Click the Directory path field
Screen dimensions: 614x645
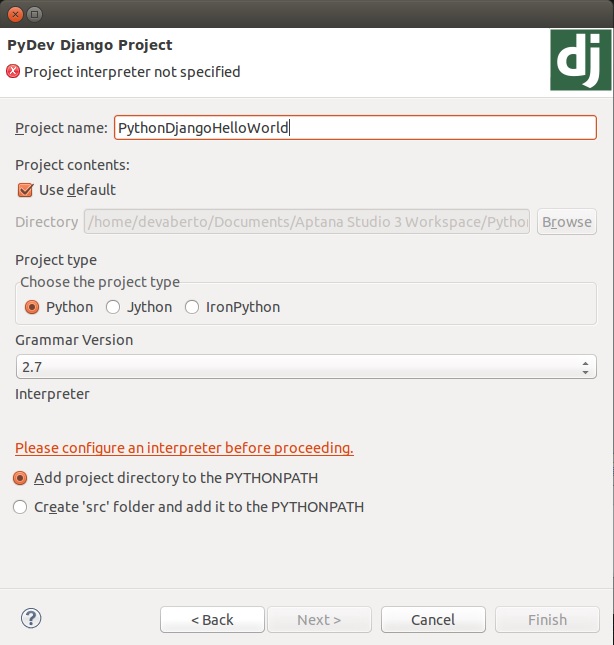coord(307,222)
